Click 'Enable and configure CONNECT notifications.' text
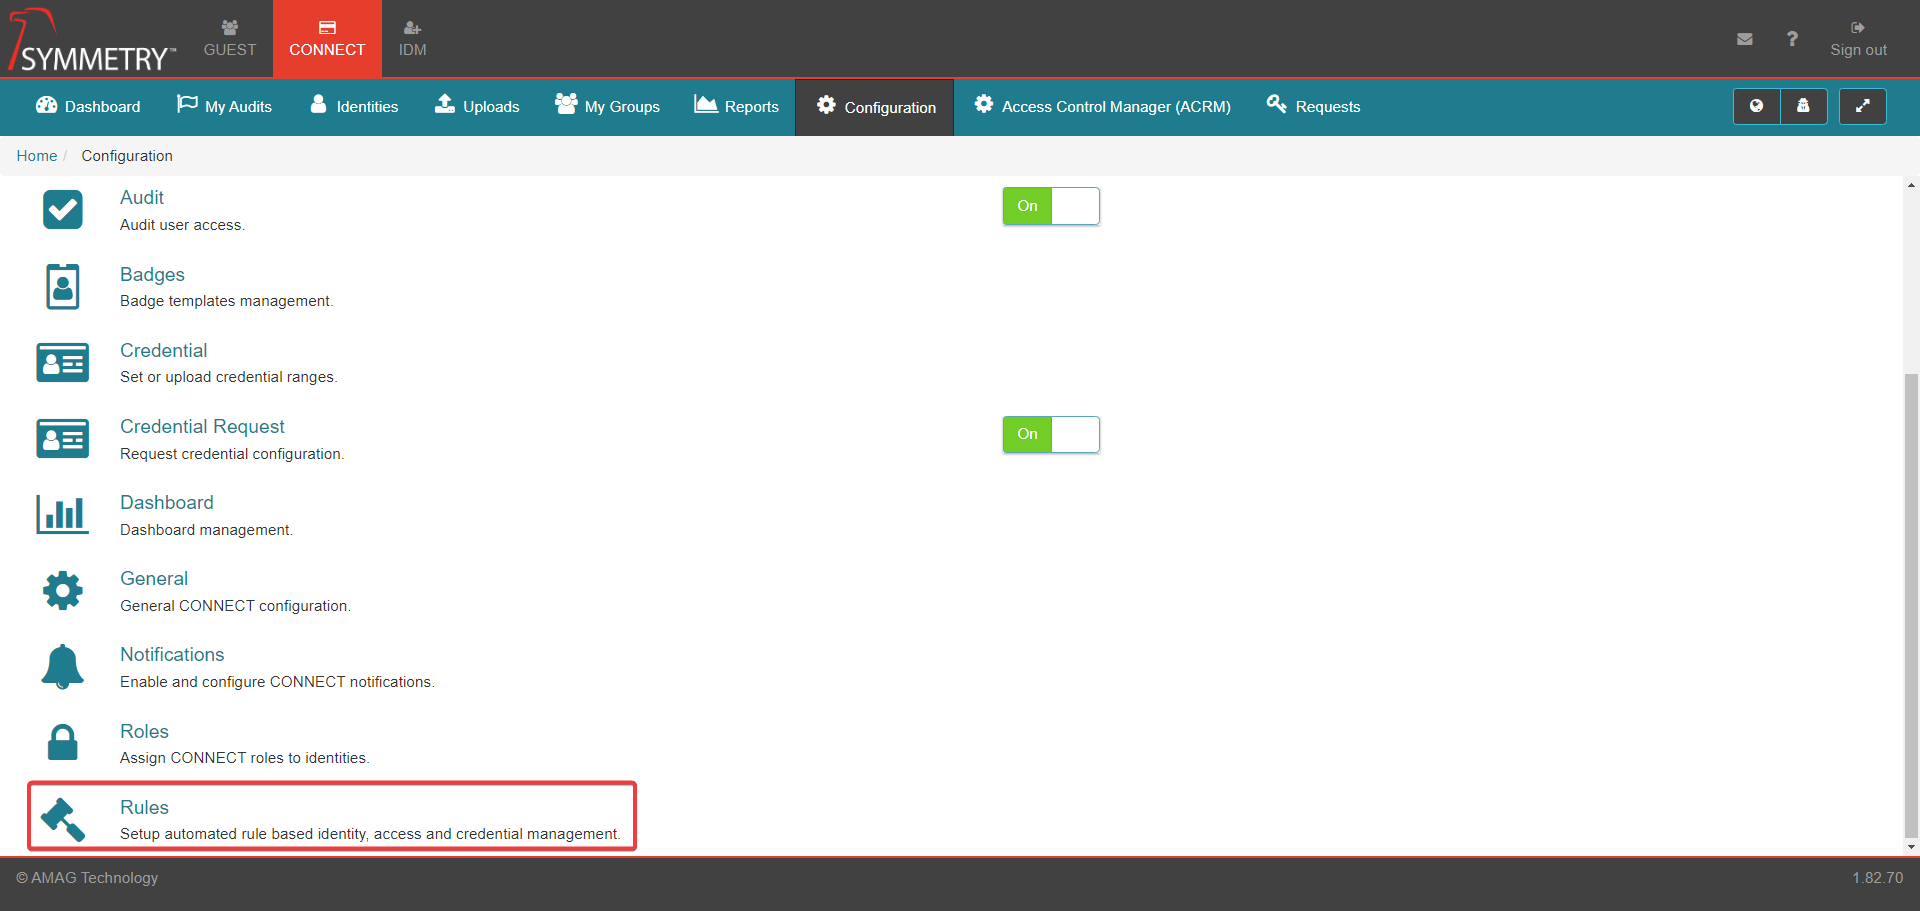Viewport: 1920px width, 911px height. (277, 682)
